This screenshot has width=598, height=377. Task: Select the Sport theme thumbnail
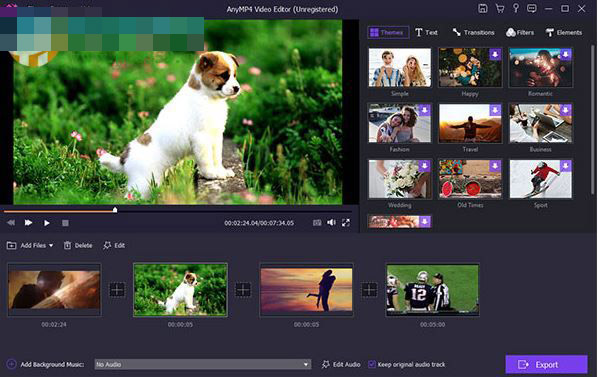pyautogui.click(x=540, y=179)
